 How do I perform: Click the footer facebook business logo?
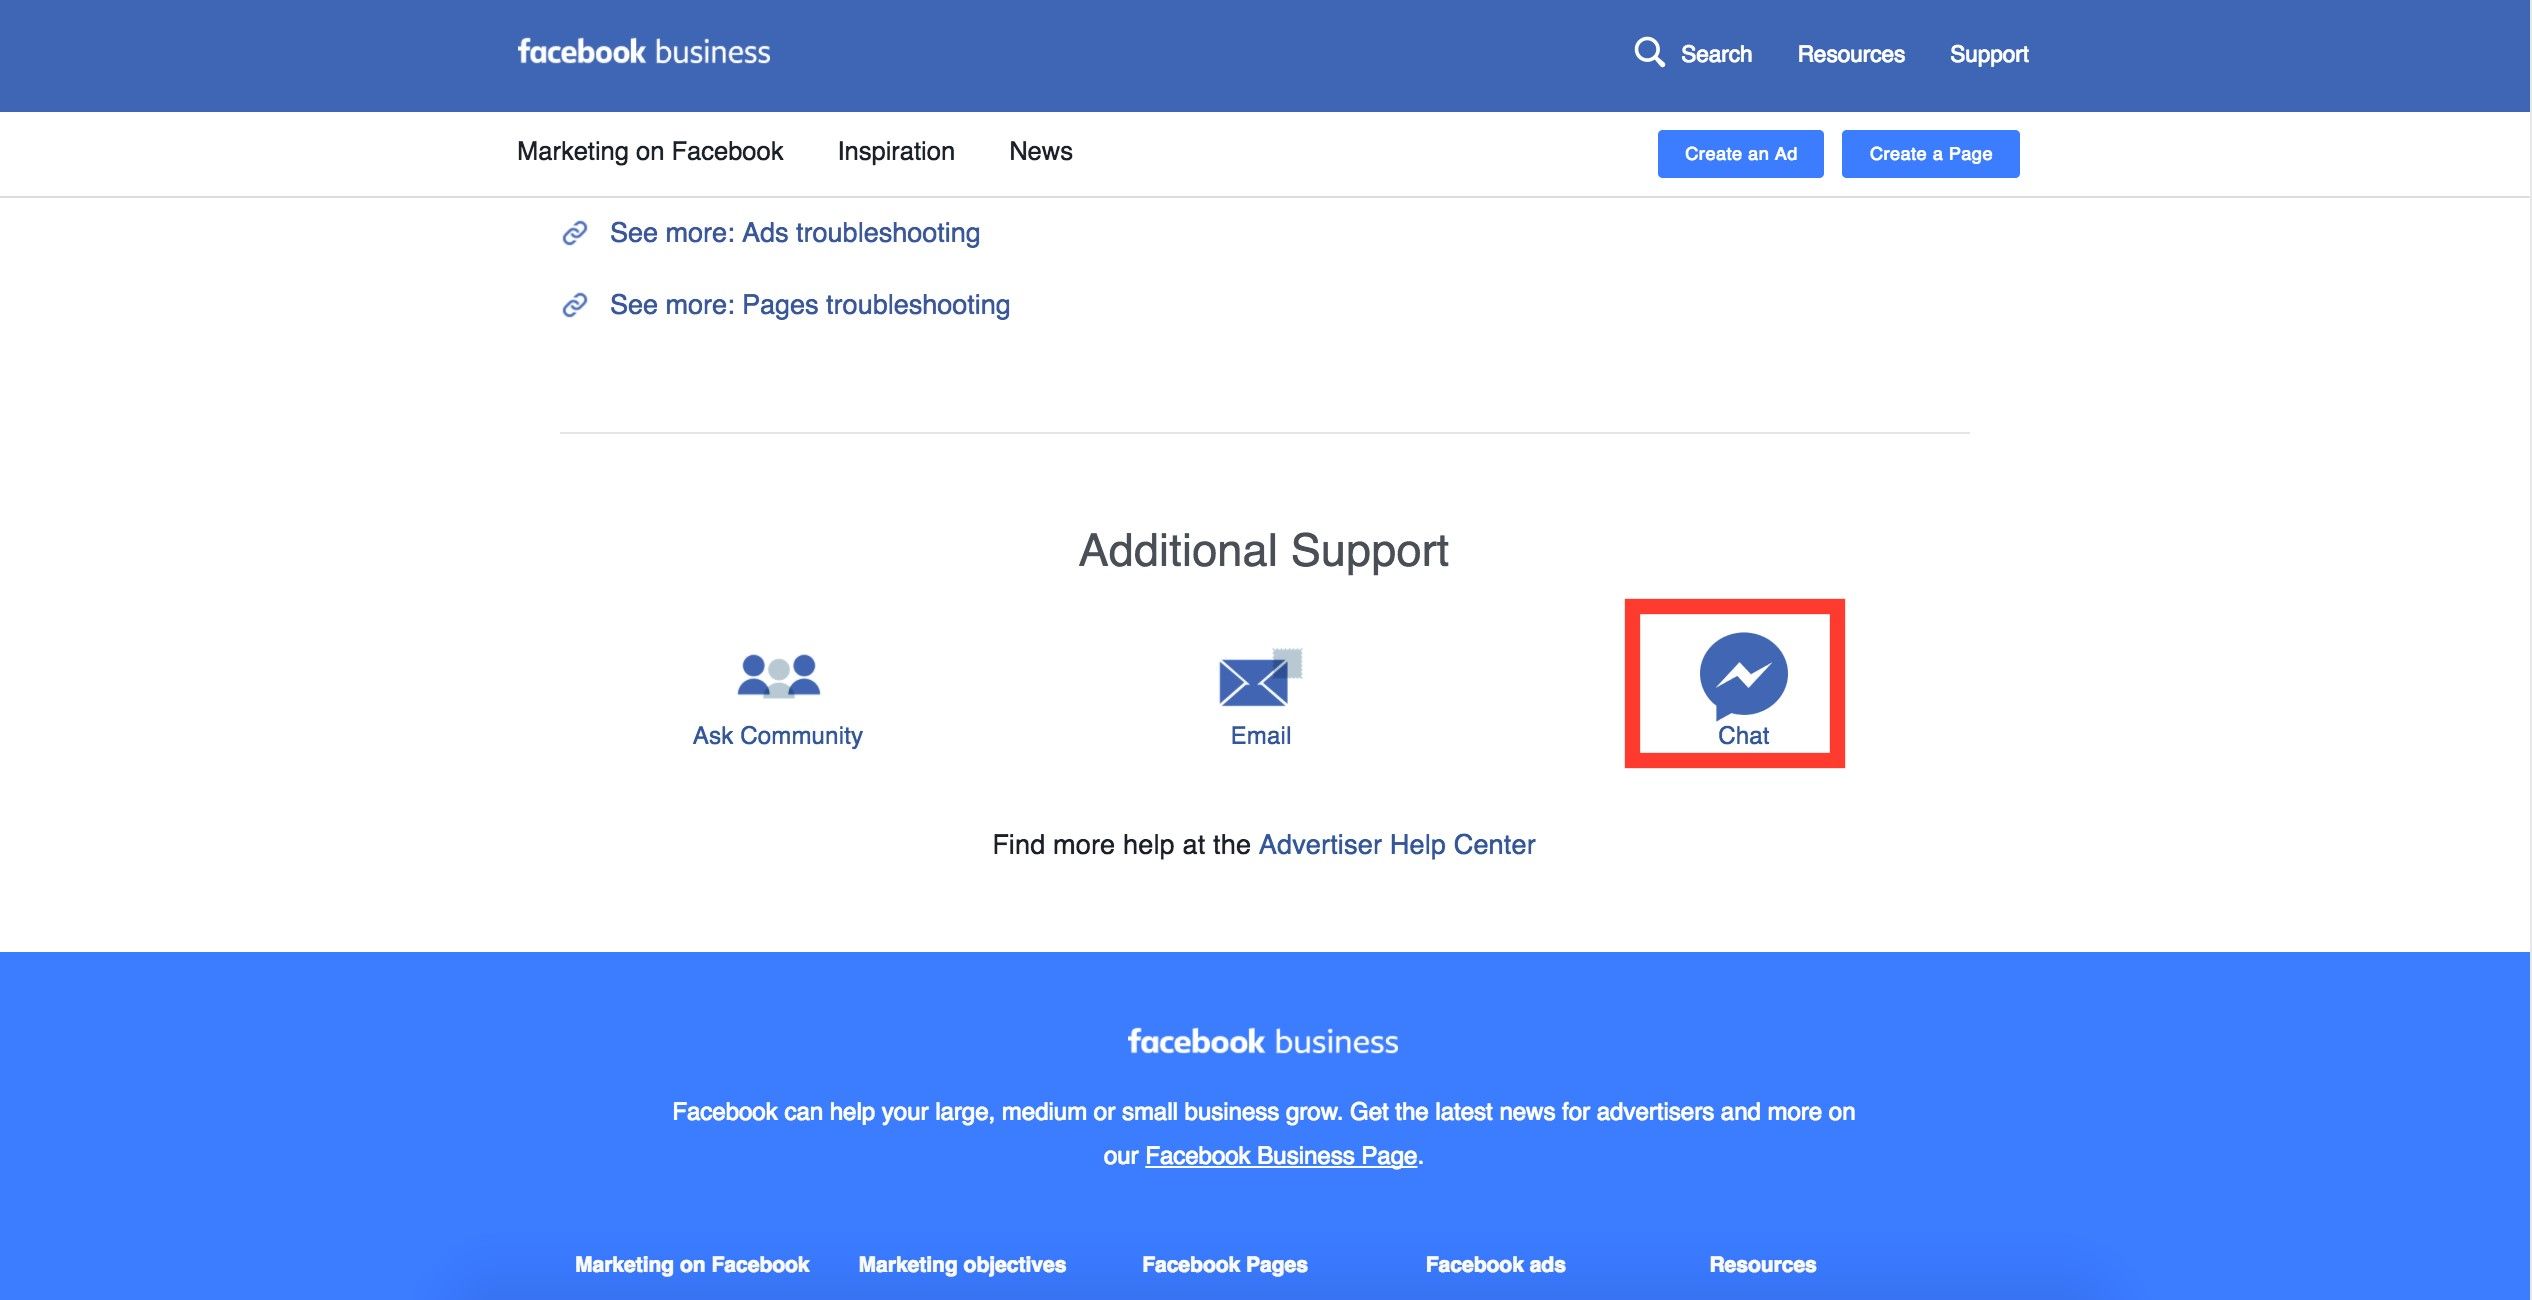point(1263,1042)
